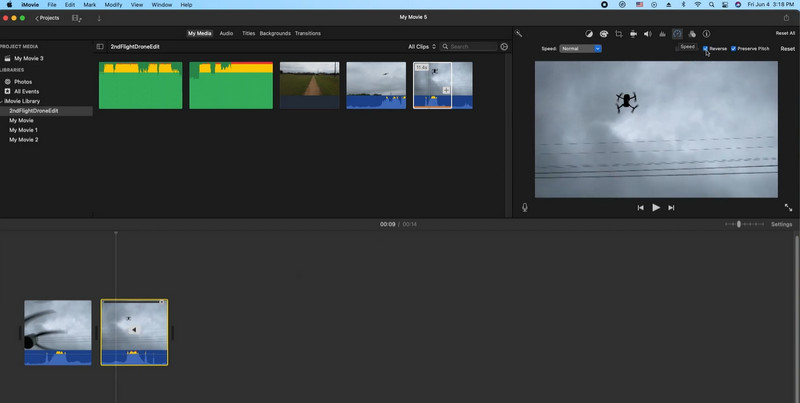
Task: Select the first green audio clip
Action: click(140, 85)
